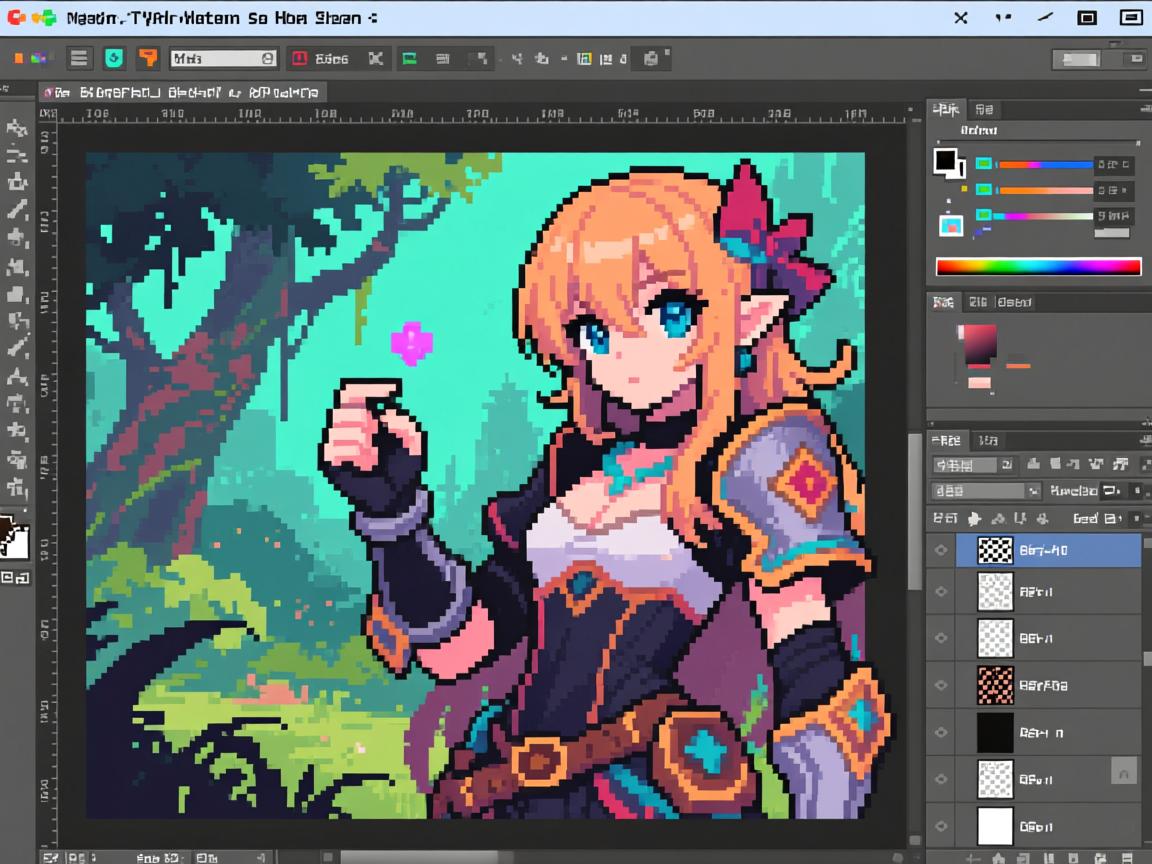
Task: Toggle visibility of the bottom white layer
Action: tap(940, 827)
